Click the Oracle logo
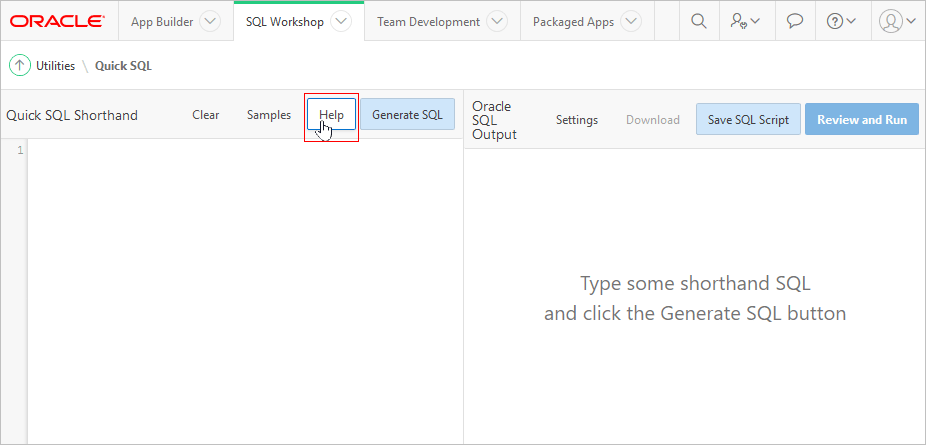Screen dimensions: 926x445 pyautogui.click(x=57, y=21)
